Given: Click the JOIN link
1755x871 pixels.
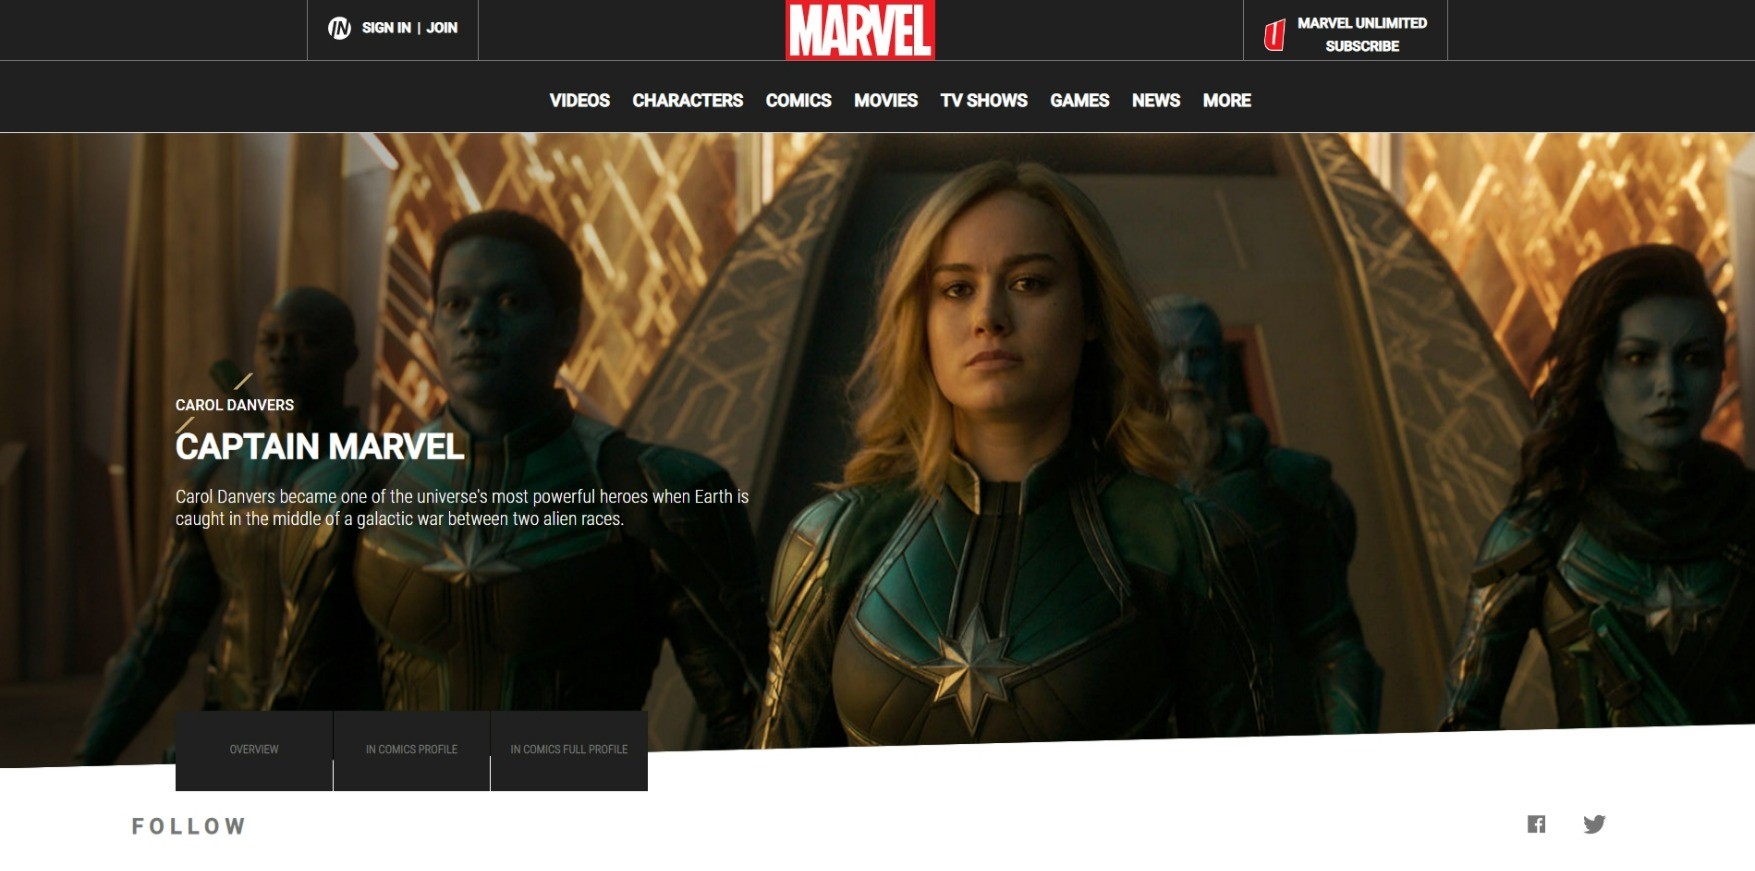Looking at the screenshot, I should click(442, 28).
